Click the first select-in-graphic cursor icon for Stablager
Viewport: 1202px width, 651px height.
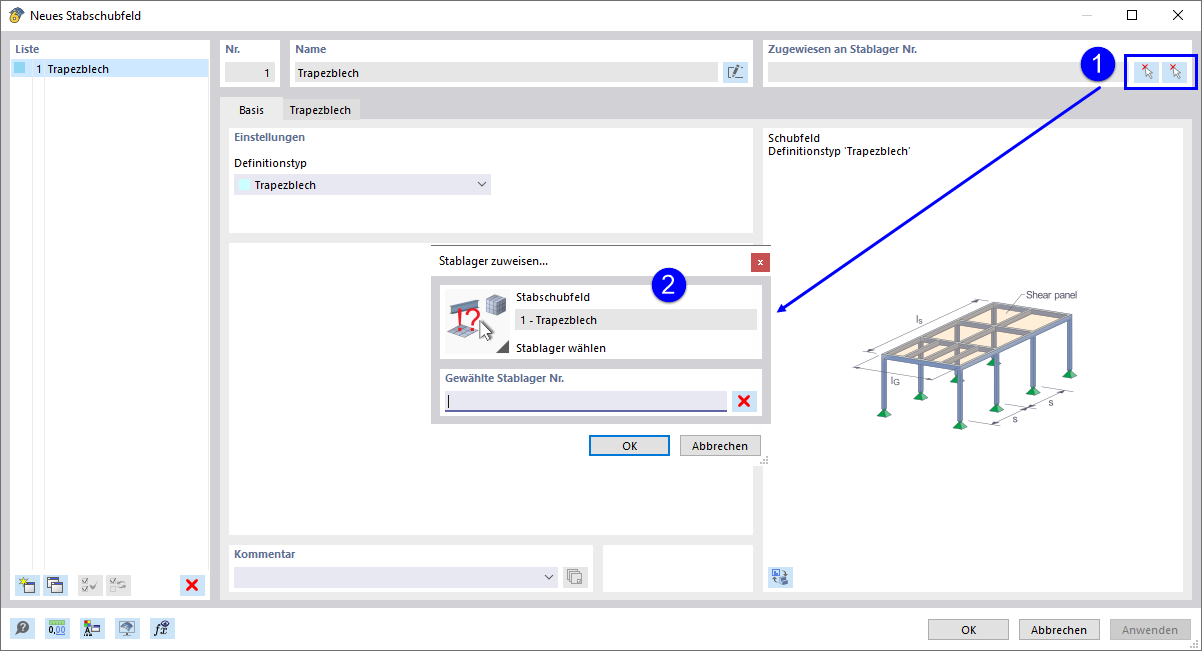pos(1147,72)
